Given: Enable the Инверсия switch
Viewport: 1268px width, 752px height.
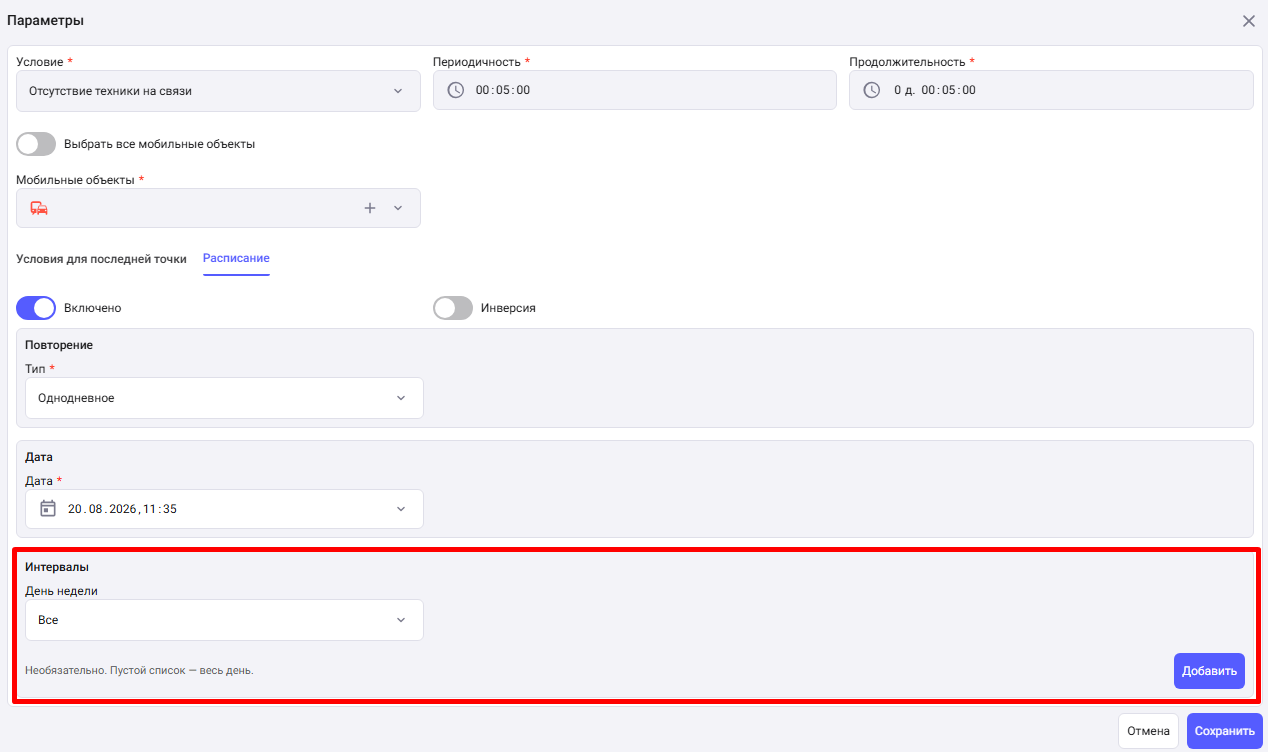Looking at the screenshot, I should (x=453, y=308).
